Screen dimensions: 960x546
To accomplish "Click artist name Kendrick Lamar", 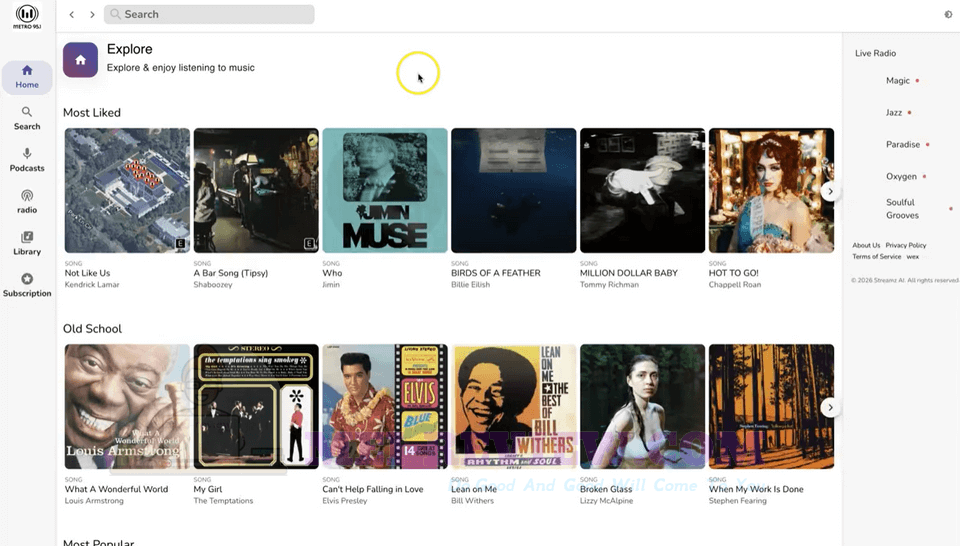I will click(x=92, y=285).
